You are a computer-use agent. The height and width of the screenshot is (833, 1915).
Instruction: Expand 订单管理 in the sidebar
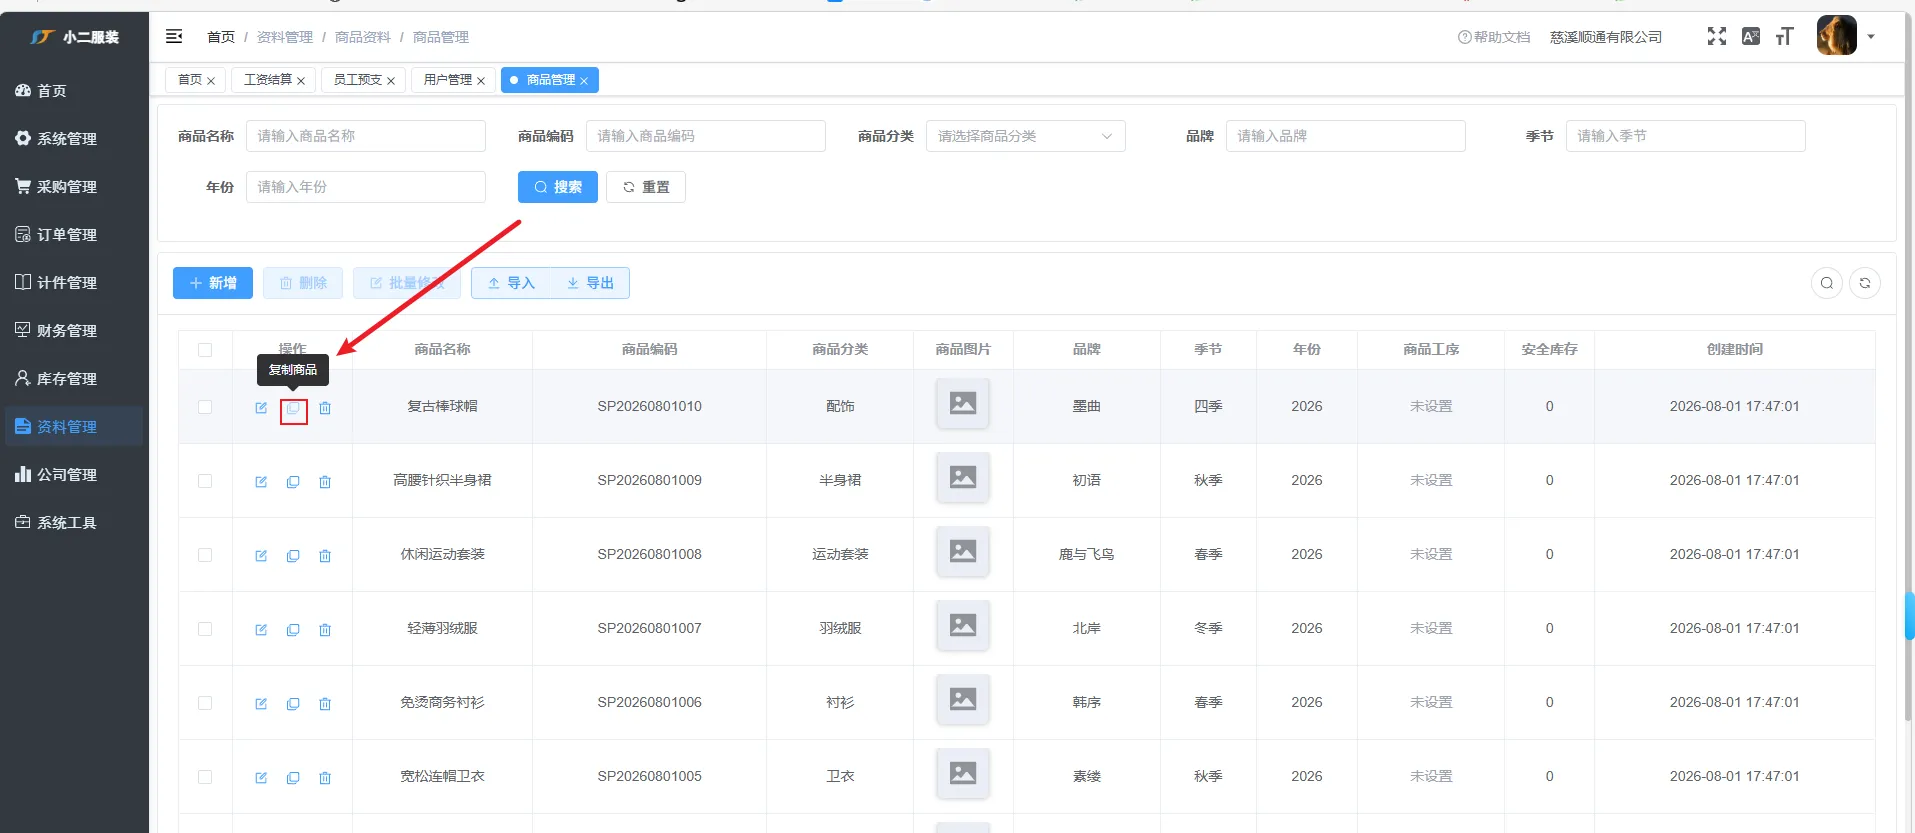pyautogui.click(x=74, y=235)
